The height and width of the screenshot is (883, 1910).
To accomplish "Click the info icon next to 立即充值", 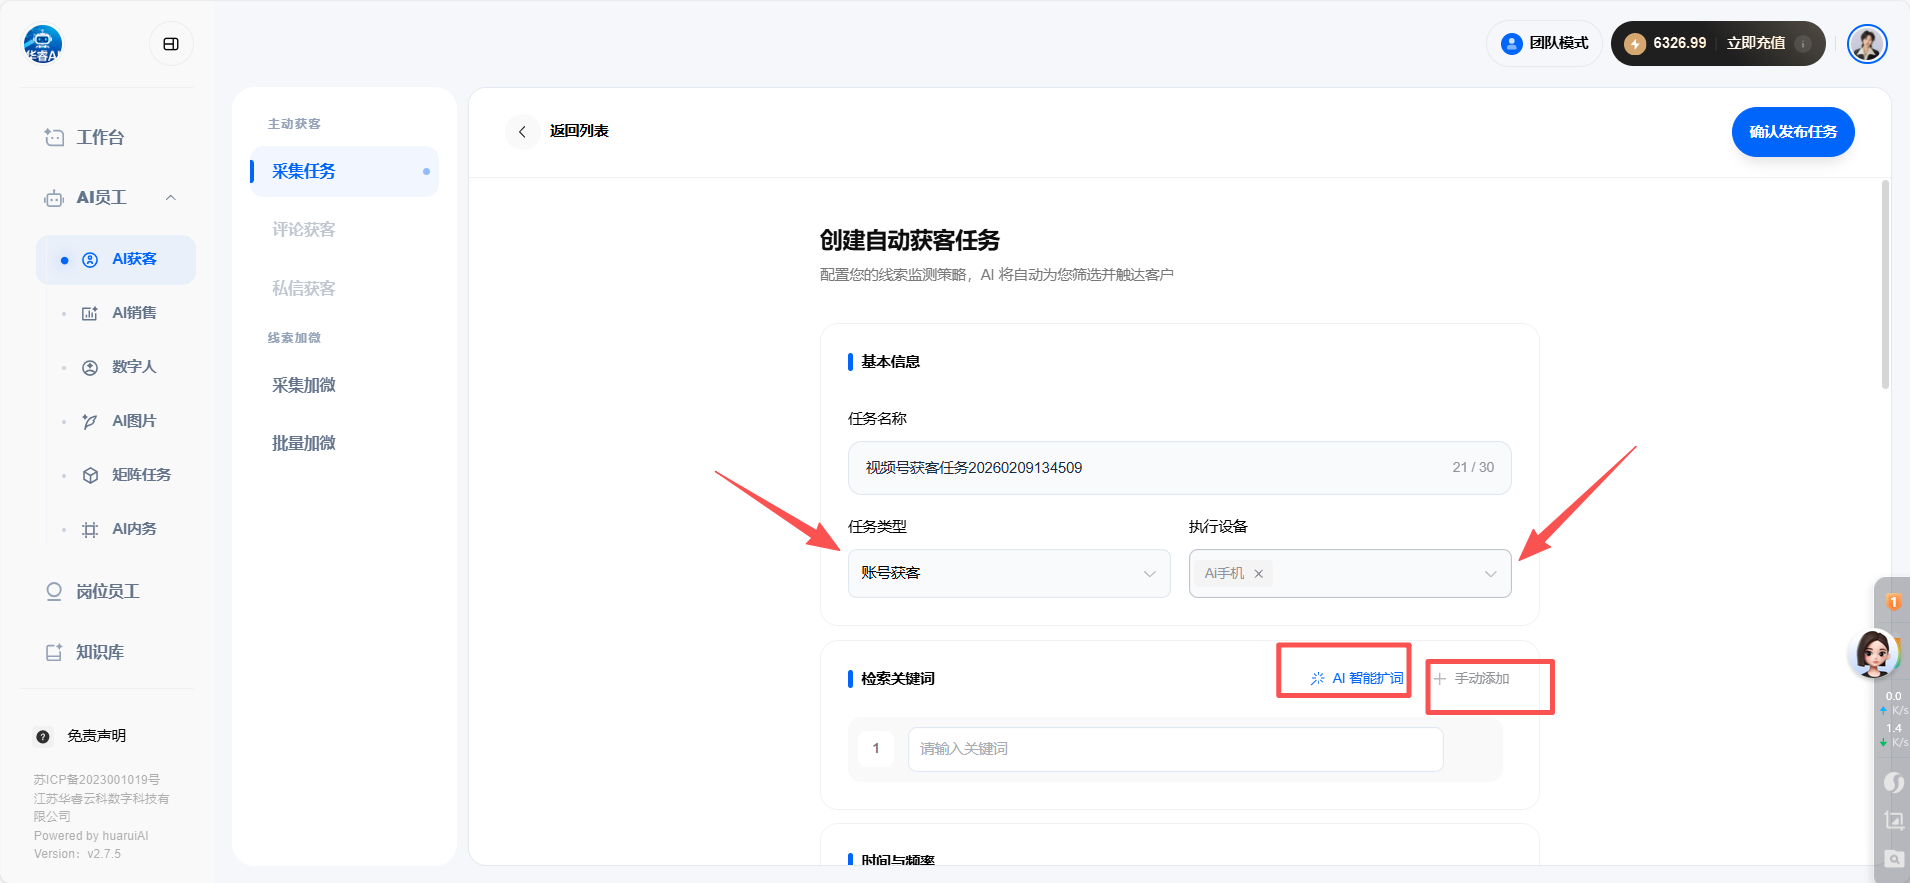I will click(1803, 44).
